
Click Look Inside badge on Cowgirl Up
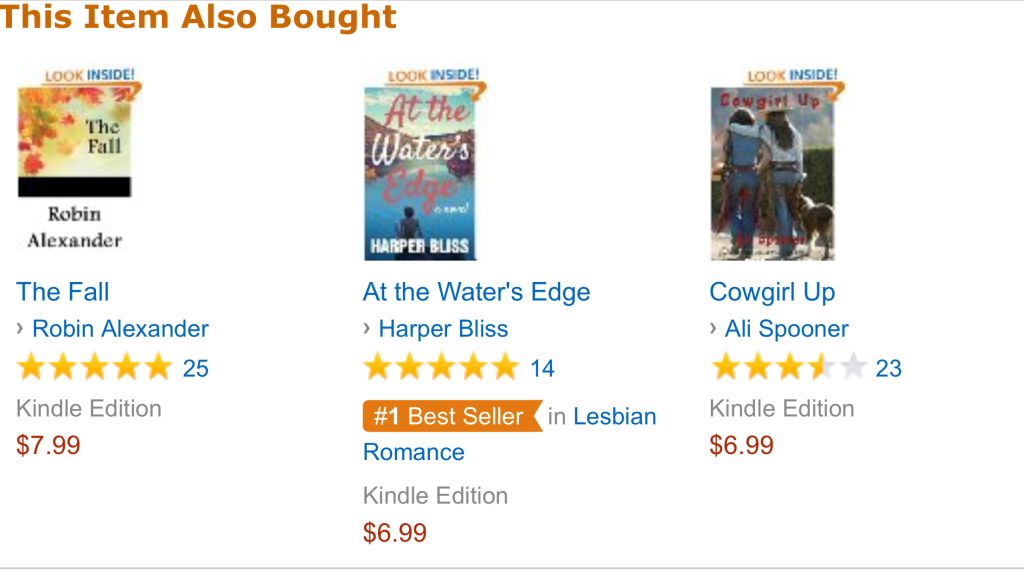point(792,76)
